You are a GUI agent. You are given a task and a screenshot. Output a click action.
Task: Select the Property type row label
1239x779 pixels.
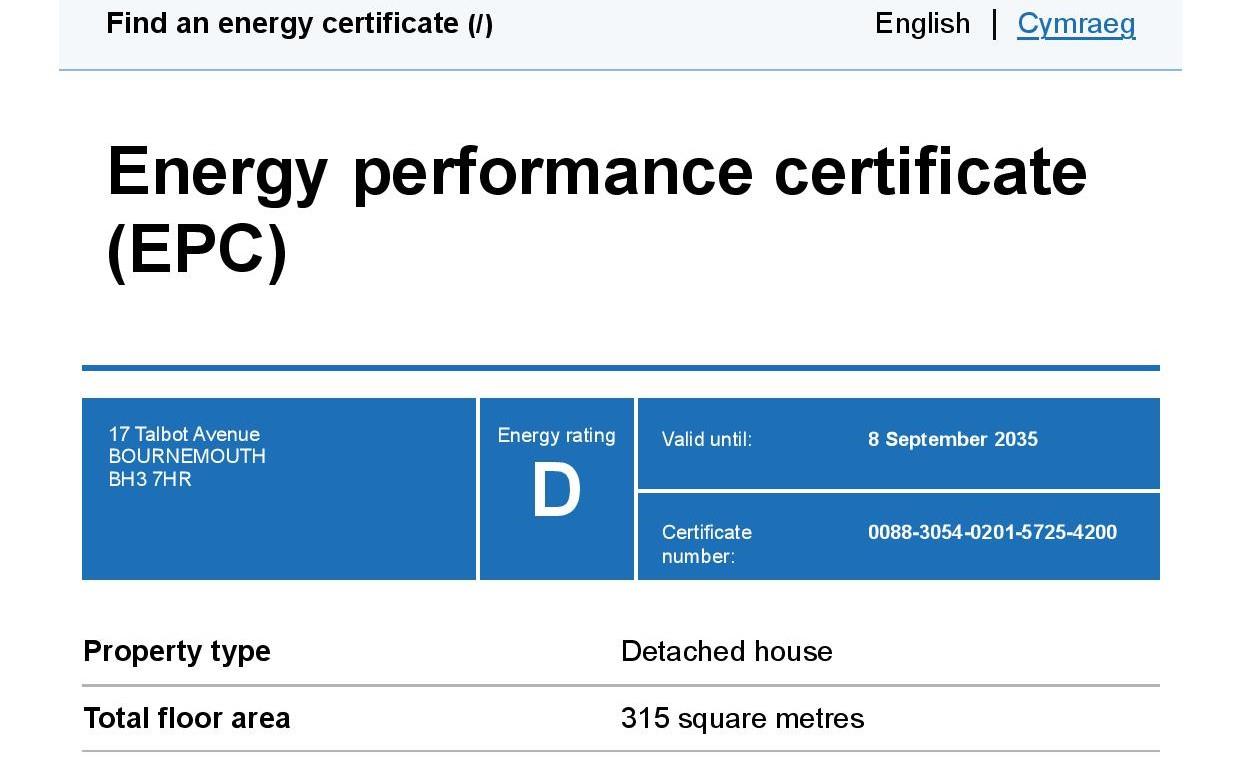tap(177, 651)
